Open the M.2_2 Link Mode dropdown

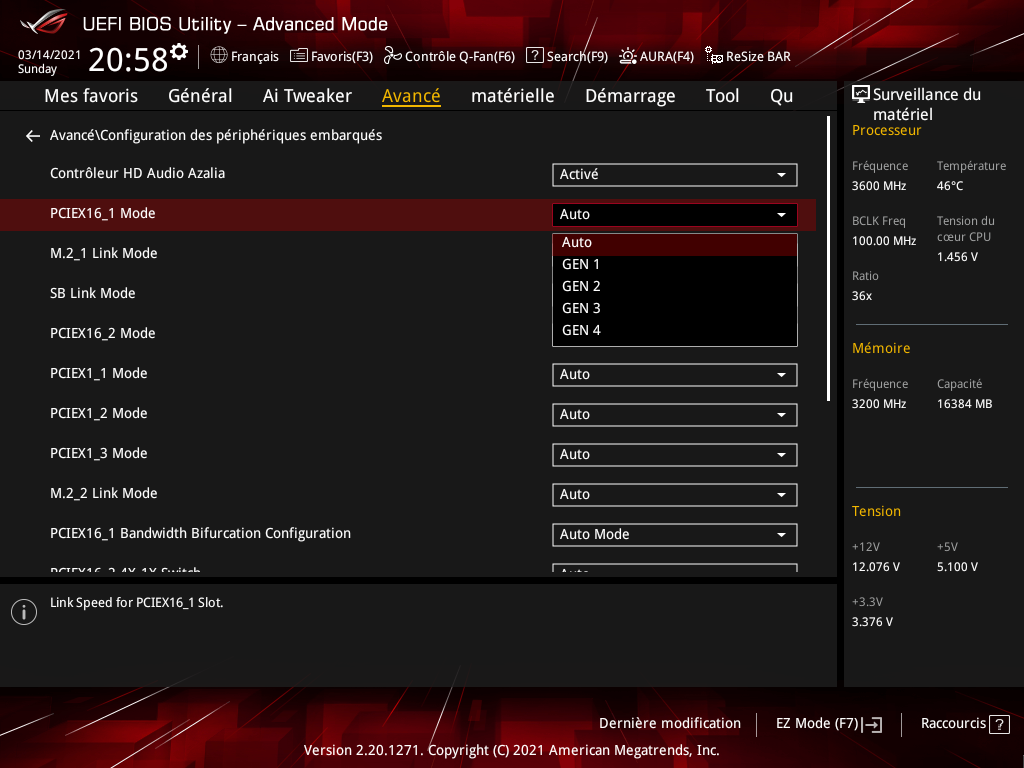pos(675,494)
